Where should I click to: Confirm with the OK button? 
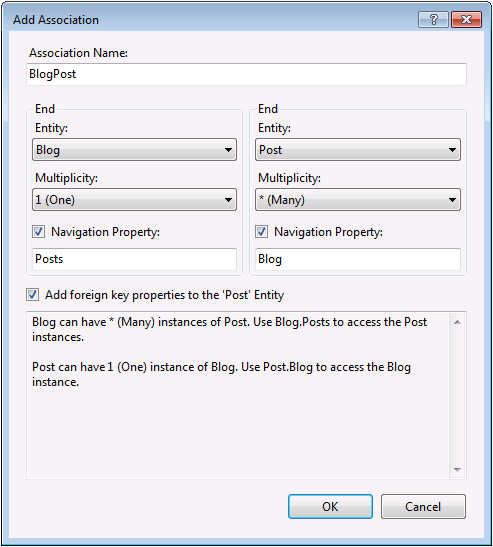(330, 507)
